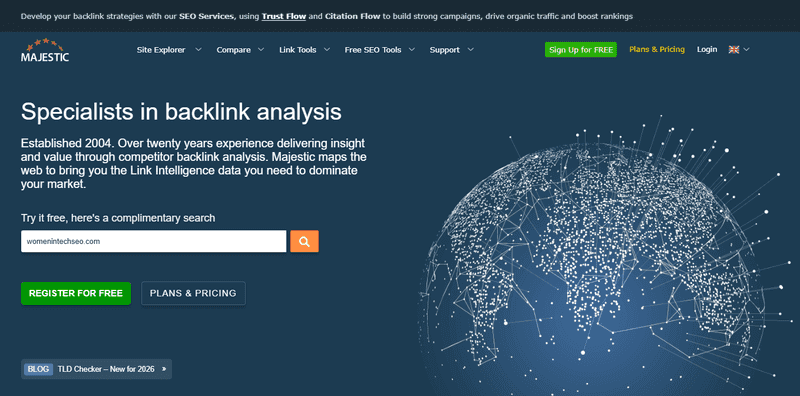
Task: Open the language selector dropdown arrow
Action: point(746,50)
